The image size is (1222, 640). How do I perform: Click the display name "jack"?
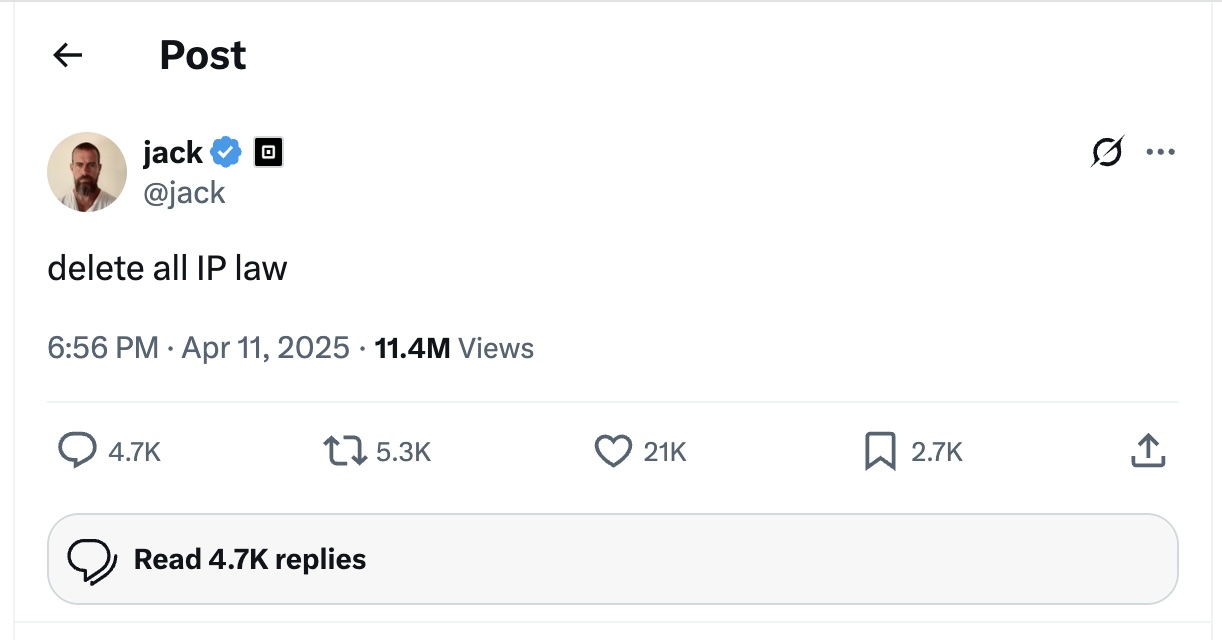(173, 153)
